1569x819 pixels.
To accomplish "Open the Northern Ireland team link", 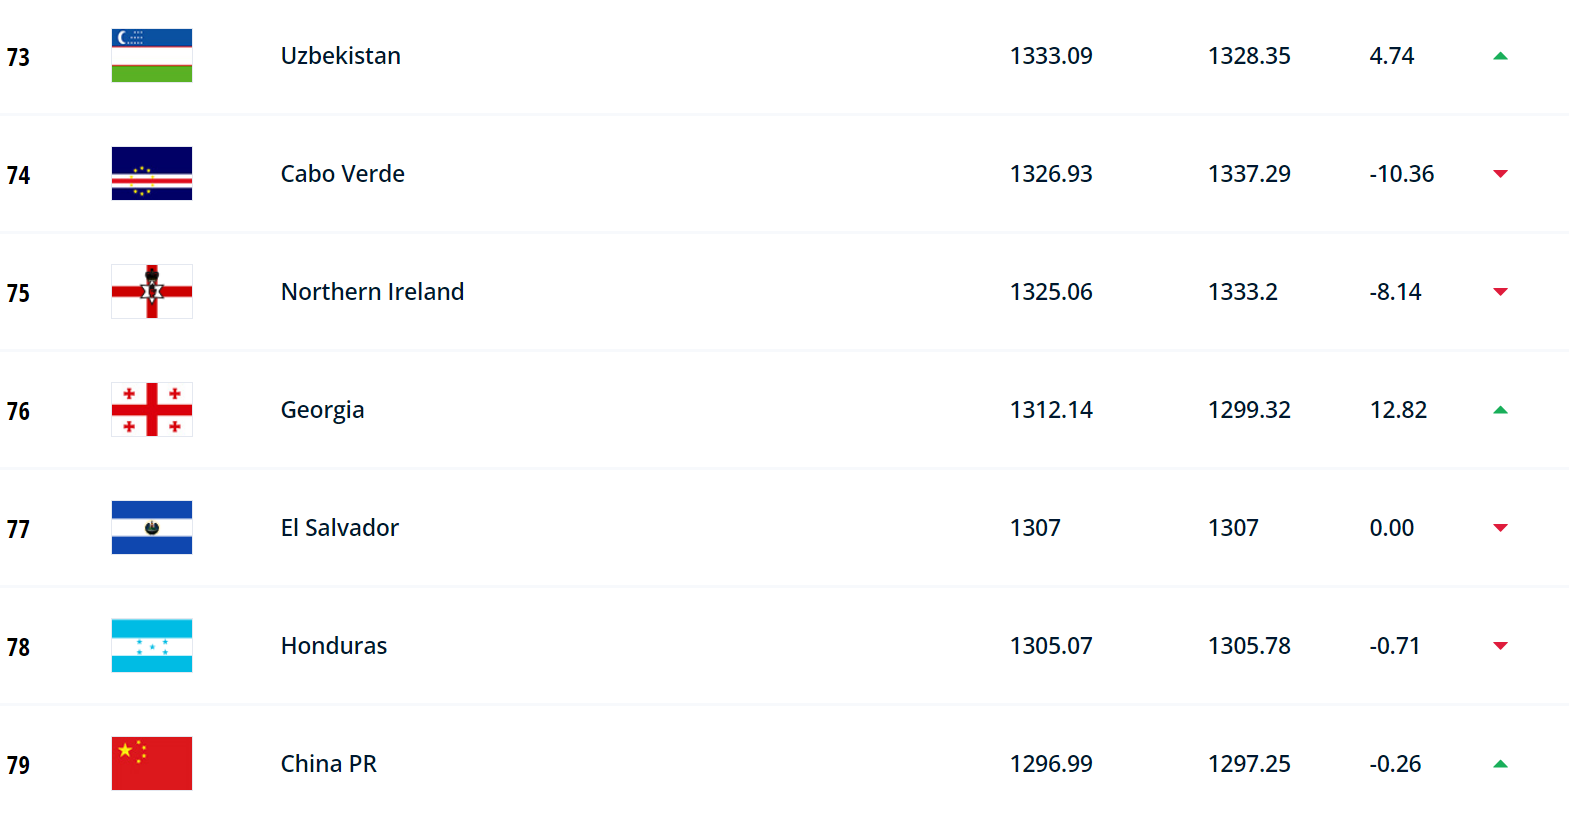I will click(372, 292).
